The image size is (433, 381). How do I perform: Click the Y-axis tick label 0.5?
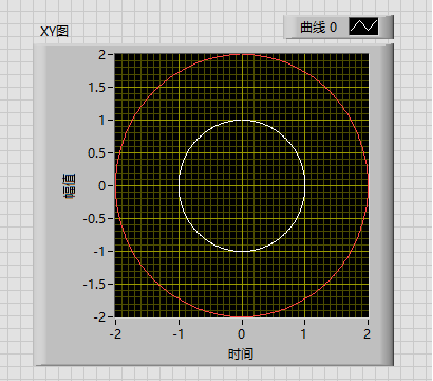point(97,153)
